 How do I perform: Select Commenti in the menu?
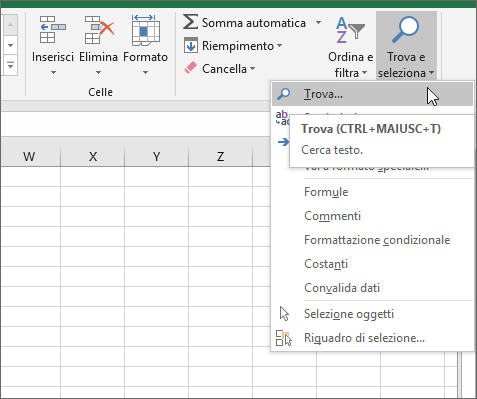tap(373, 216)
